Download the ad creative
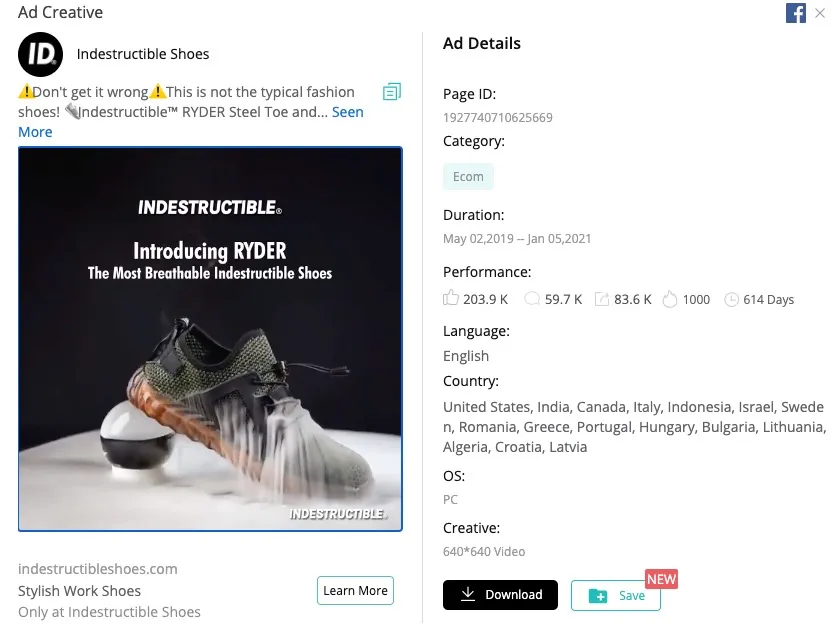Viewport: 838px width, 624px height. tap(500, 595)
